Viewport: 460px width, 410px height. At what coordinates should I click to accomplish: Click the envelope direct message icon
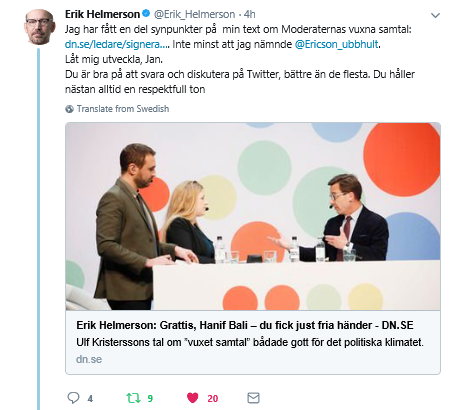point(253,398)
